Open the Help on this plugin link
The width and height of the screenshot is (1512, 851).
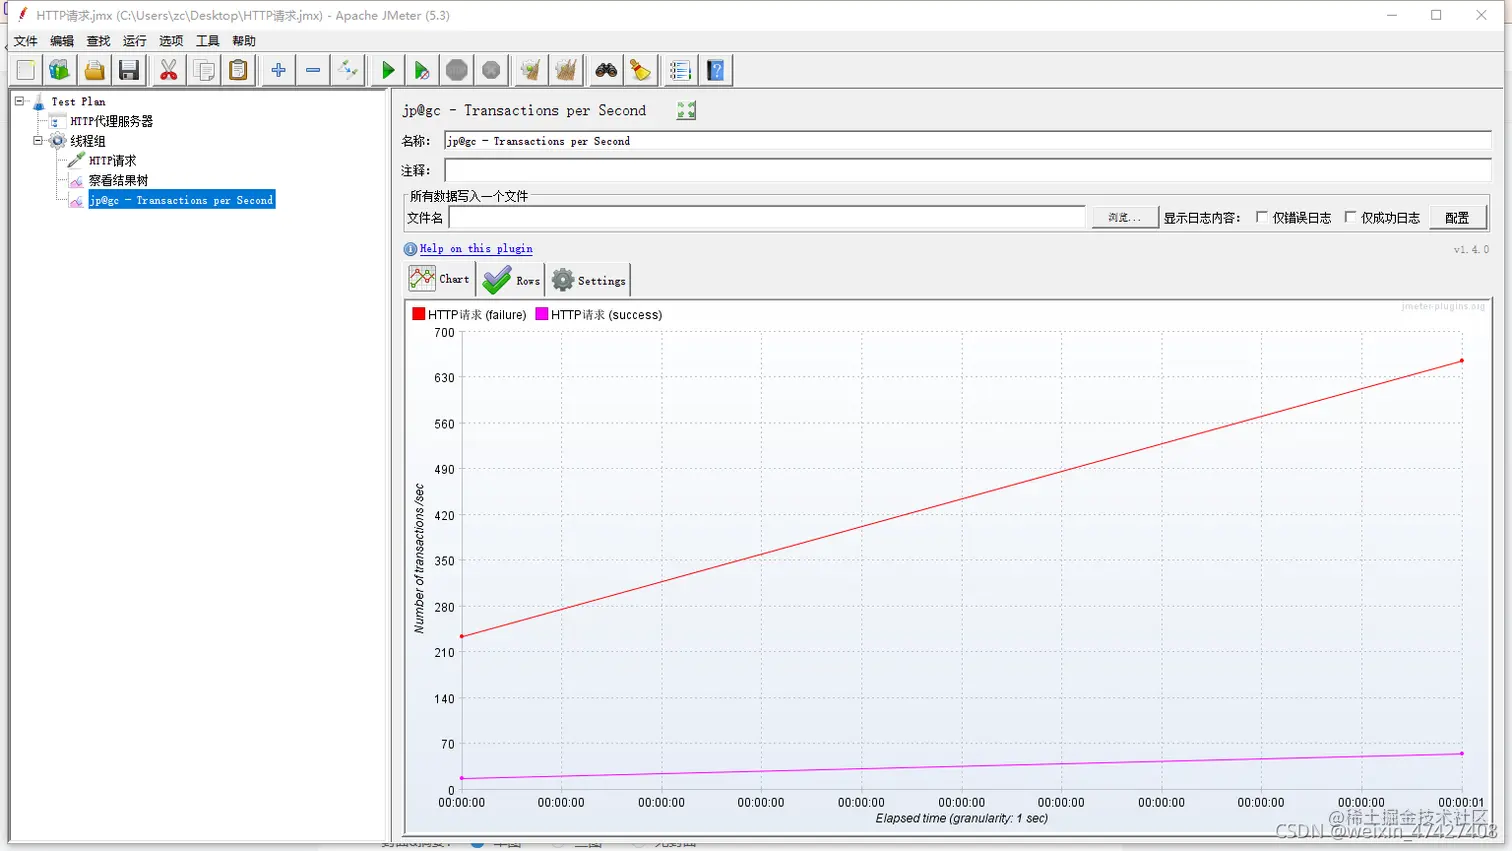[x=476, y=249]
